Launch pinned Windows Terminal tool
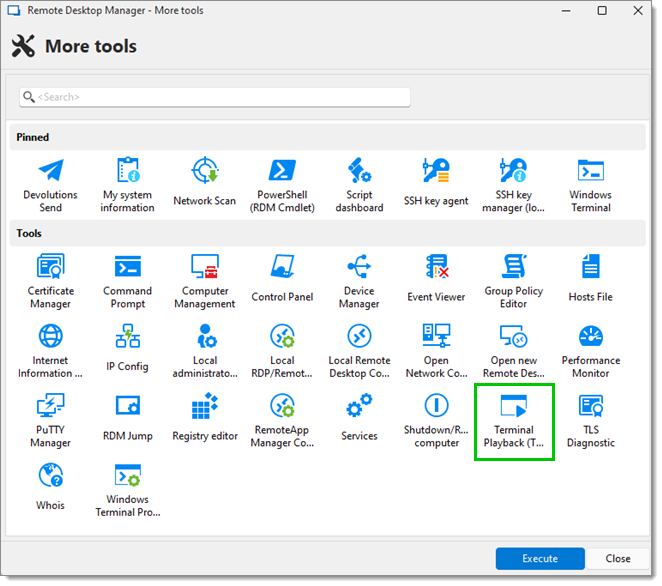Viewport: 662px width, 586px height. [591, 185]
